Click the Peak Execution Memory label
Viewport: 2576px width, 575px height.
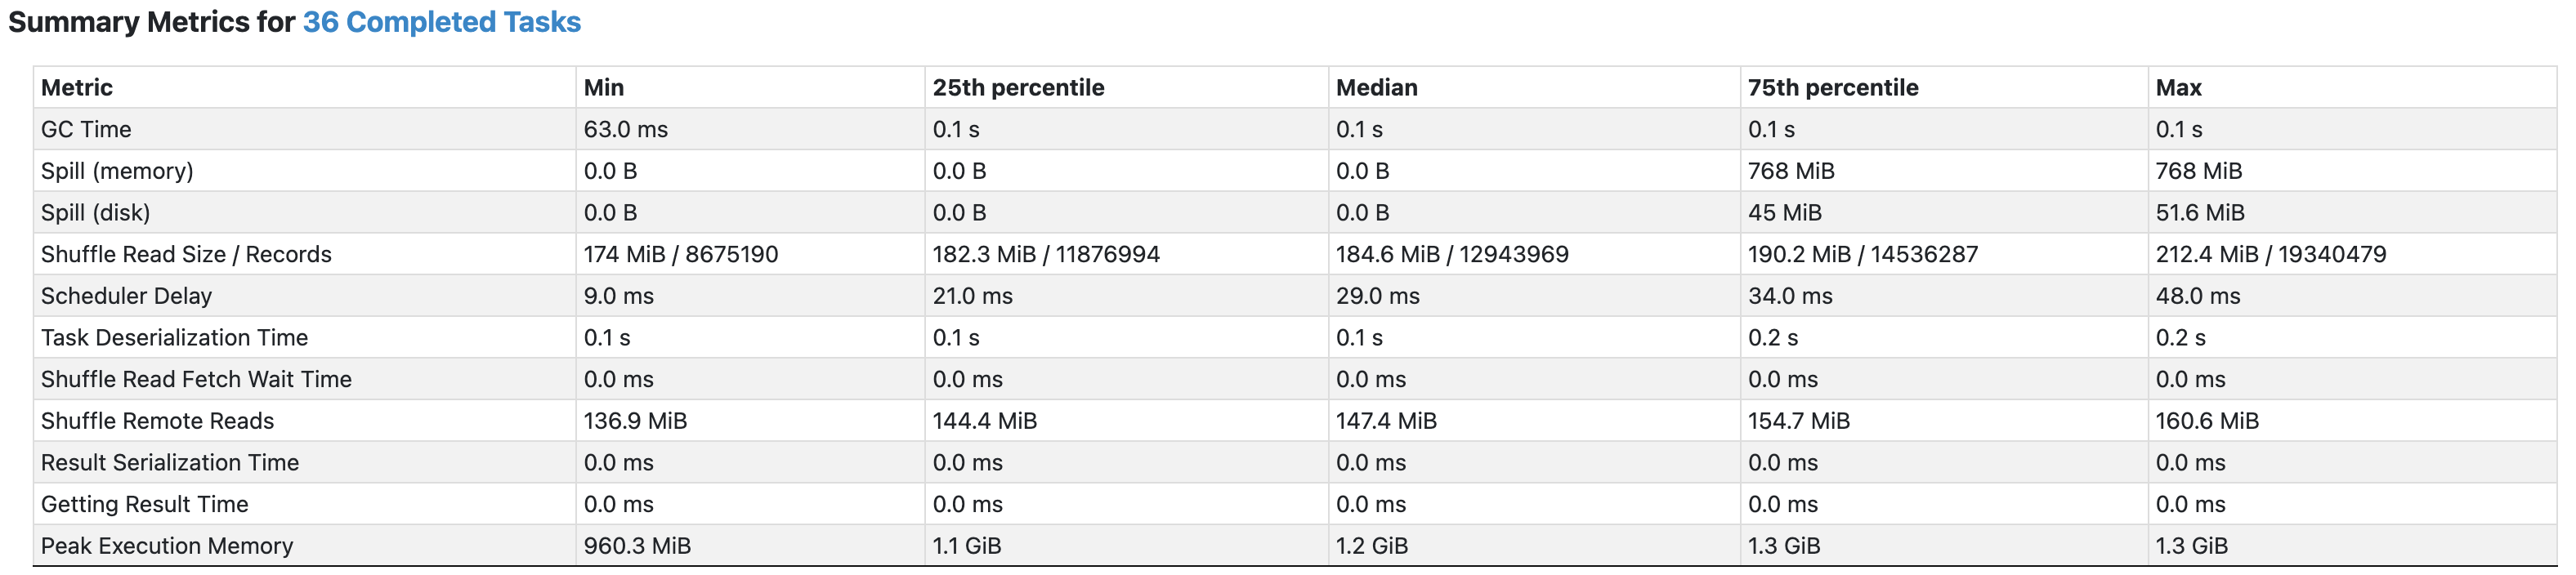[x=167, y=546]
